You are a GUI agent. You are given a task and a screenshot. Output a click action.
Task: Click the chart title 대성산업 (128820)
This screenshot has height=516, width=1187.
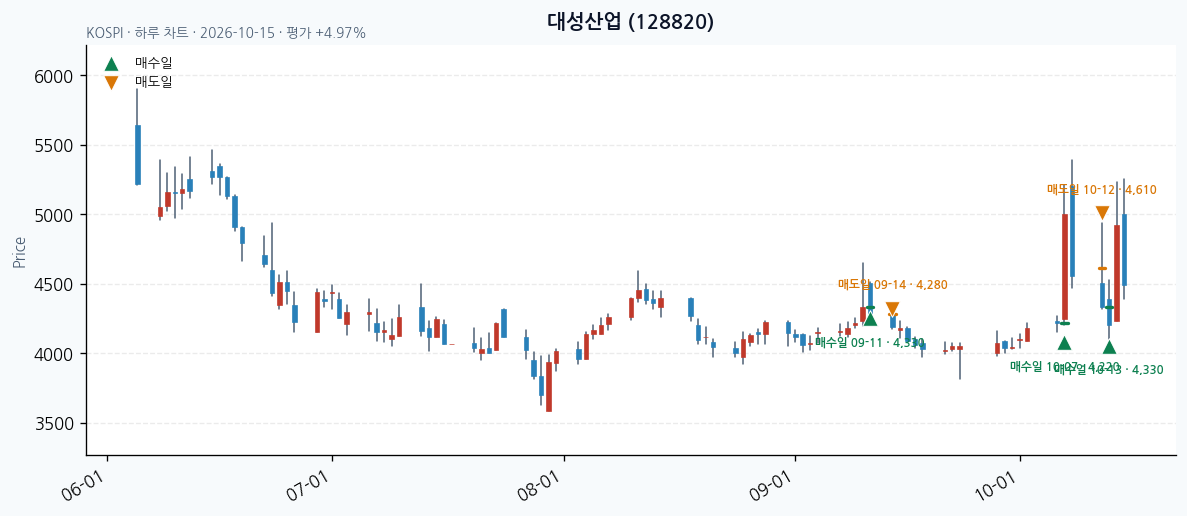[x=631, y=22]
